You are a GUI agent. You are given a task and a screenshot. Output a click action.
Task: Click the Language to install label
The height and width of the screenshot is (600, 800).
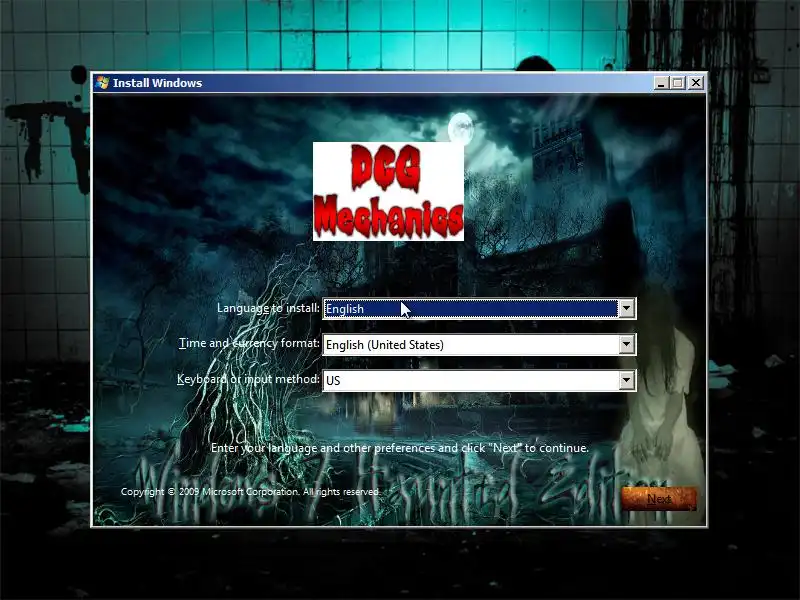[x=268, y=308]
